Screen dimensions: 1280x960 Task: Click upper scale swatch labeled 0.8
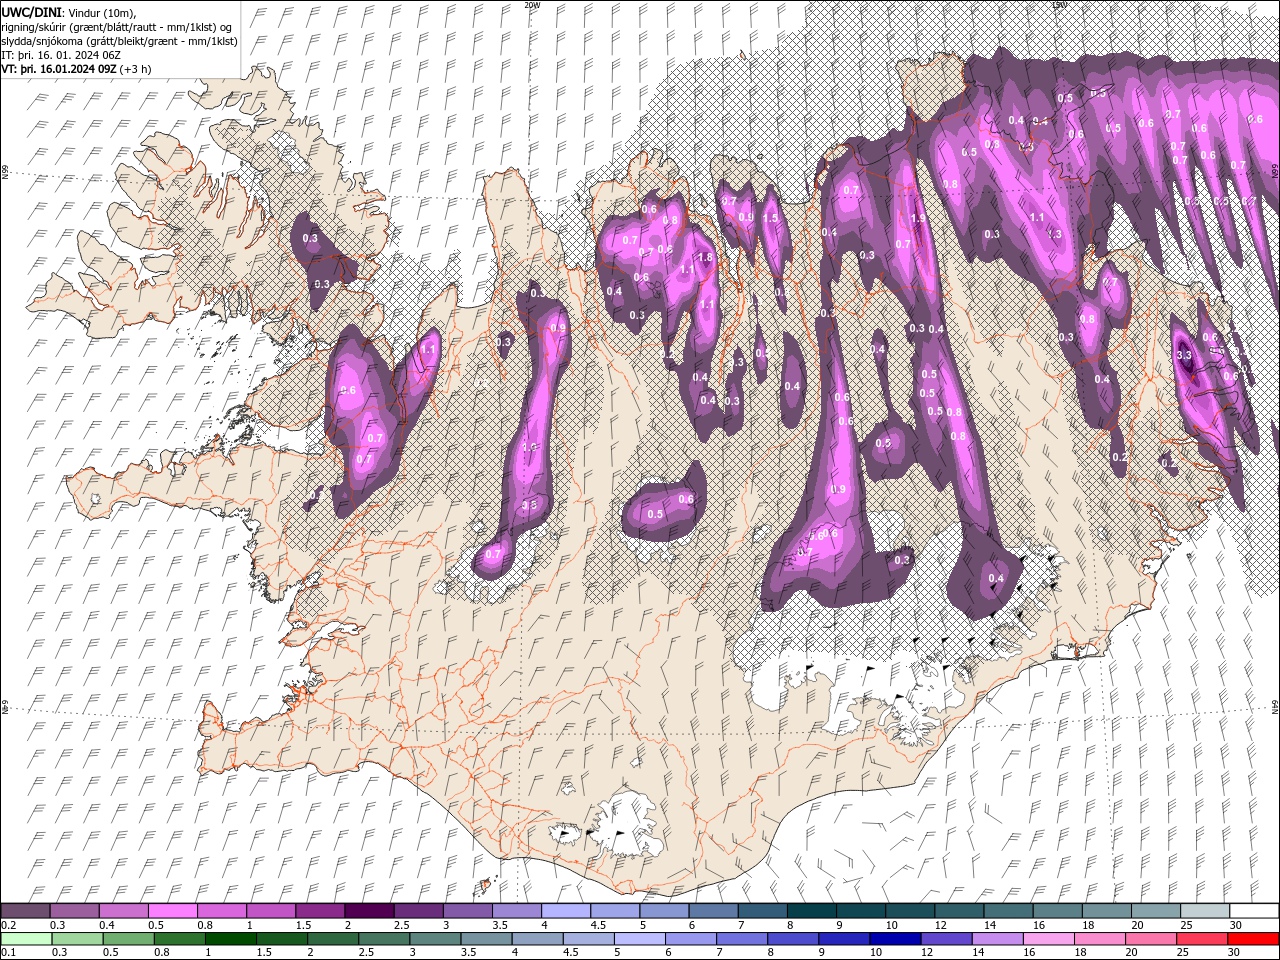222,910
